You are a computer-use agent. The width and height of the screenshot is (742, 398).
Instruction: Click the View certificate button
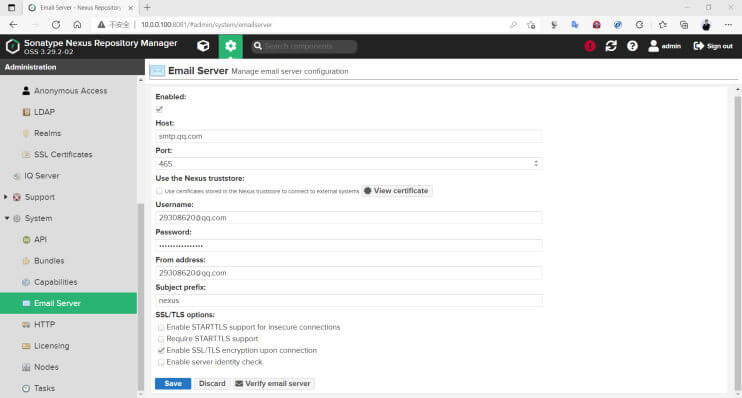(x=397, y=191)
